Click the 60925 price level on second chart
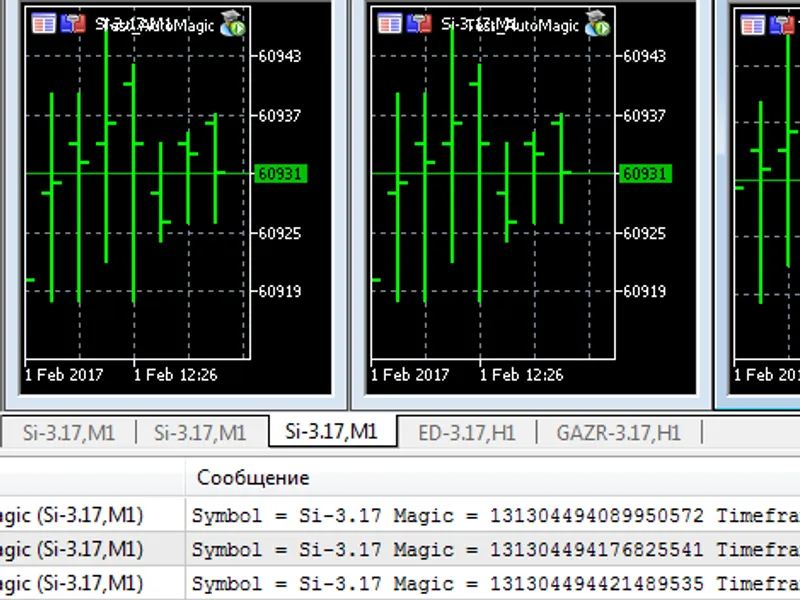This screenshot has height=600, width=800. (x=644, y=233)
